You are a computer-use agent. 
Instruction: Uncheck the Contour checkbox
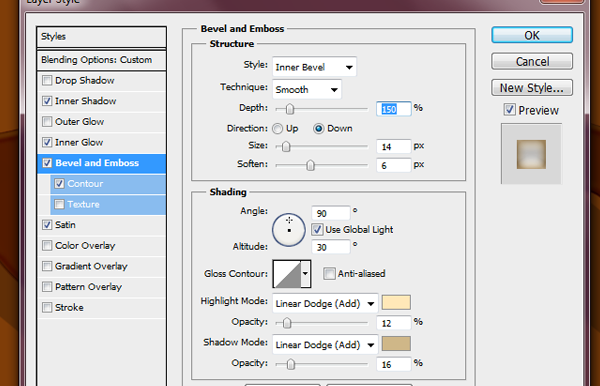point(59,184)
